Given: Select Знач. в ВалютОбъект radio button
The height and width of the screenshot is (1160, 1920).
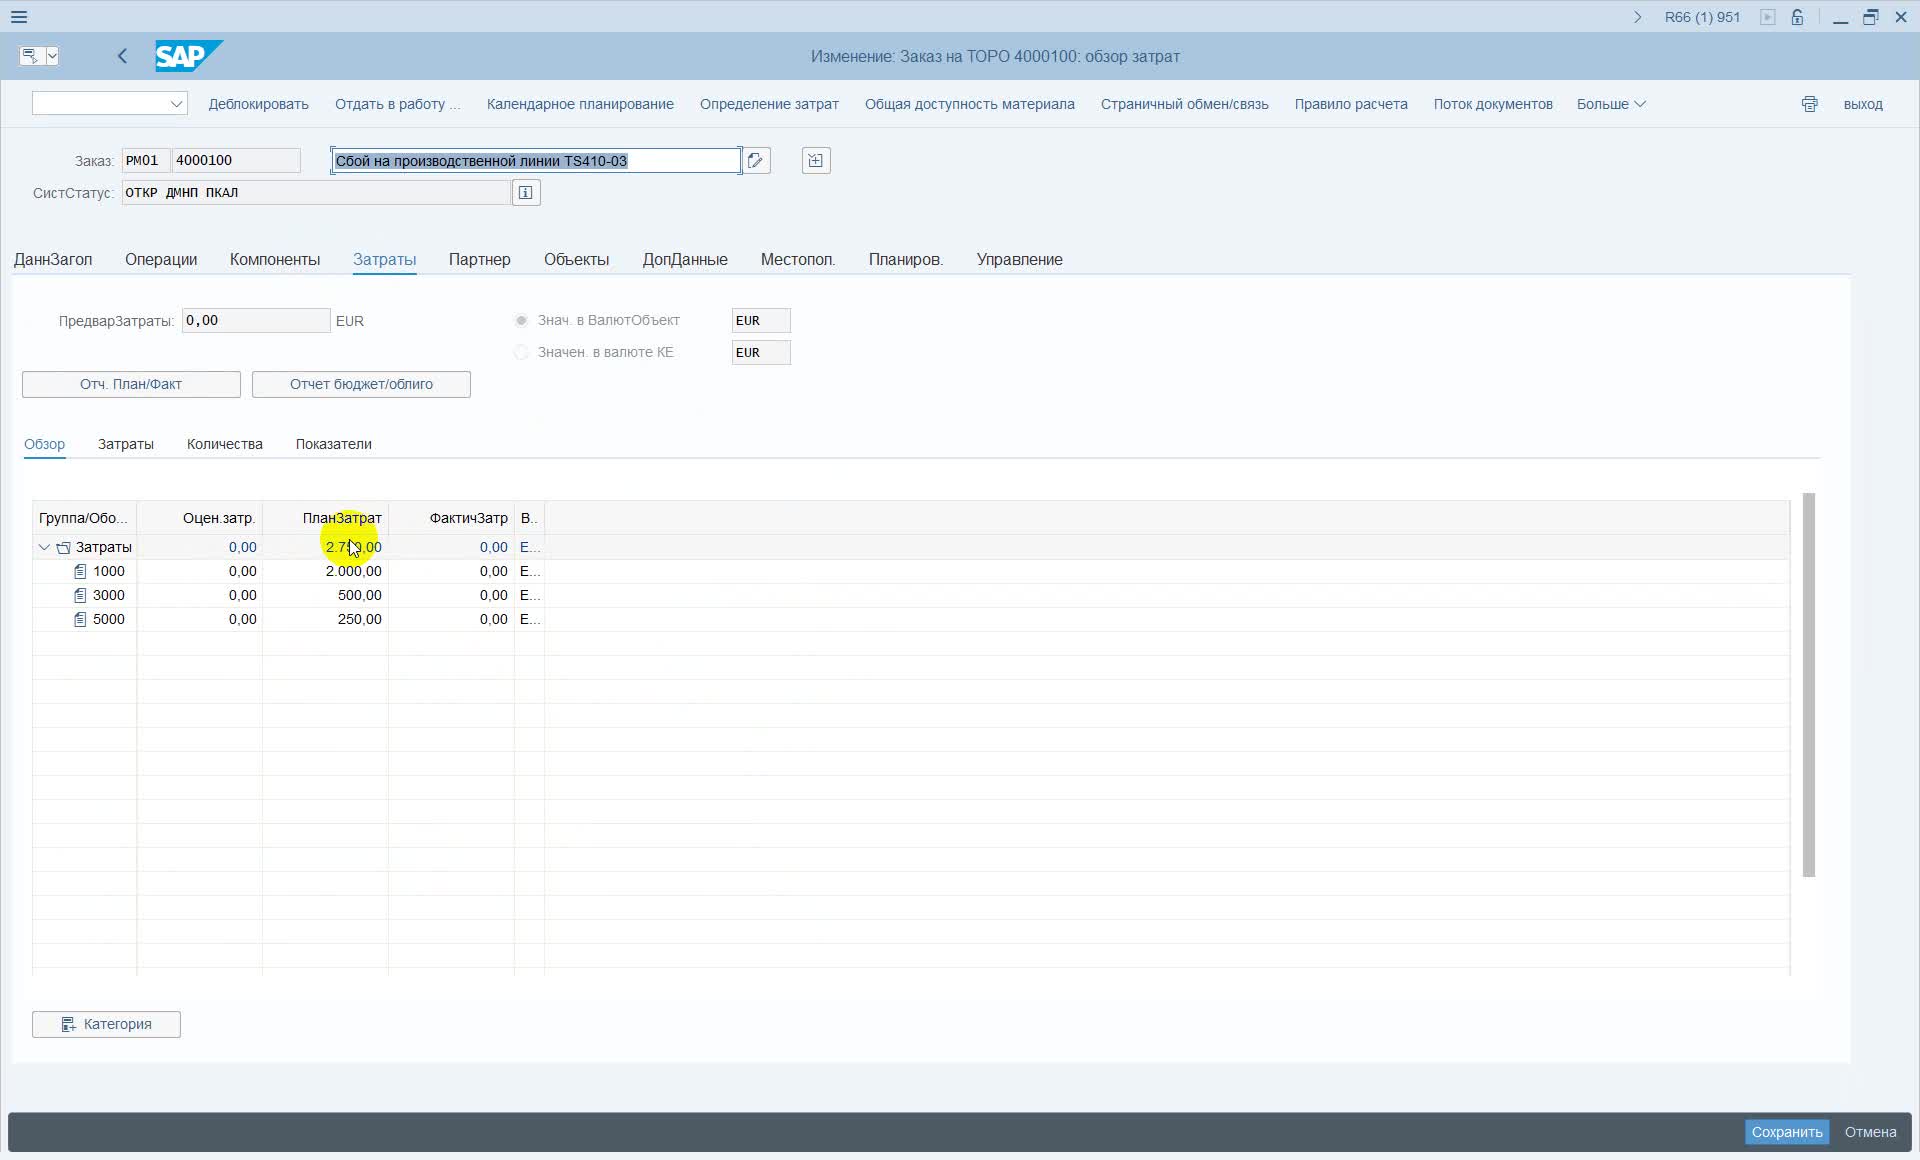Looking at the screenshot, I should [521, 321].
